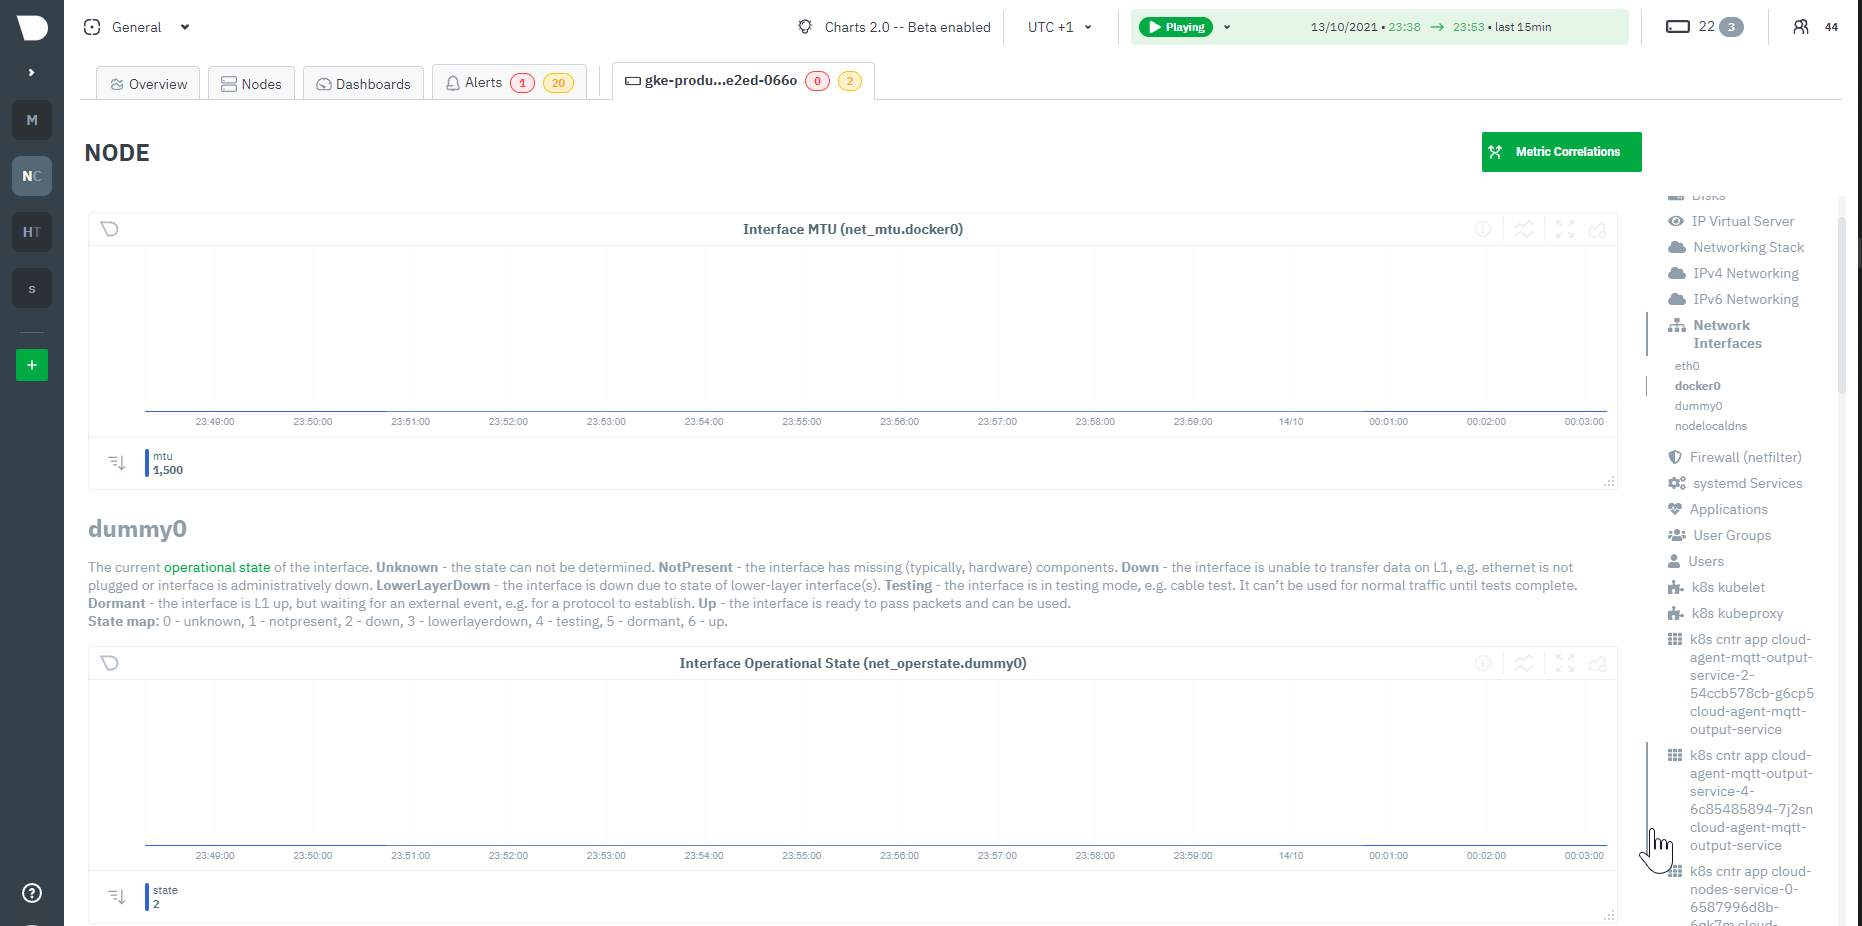The width and height of the screenshot is (1862, 926).
Task: Open the operational state link in the description
Action: [x=217, y=567]
